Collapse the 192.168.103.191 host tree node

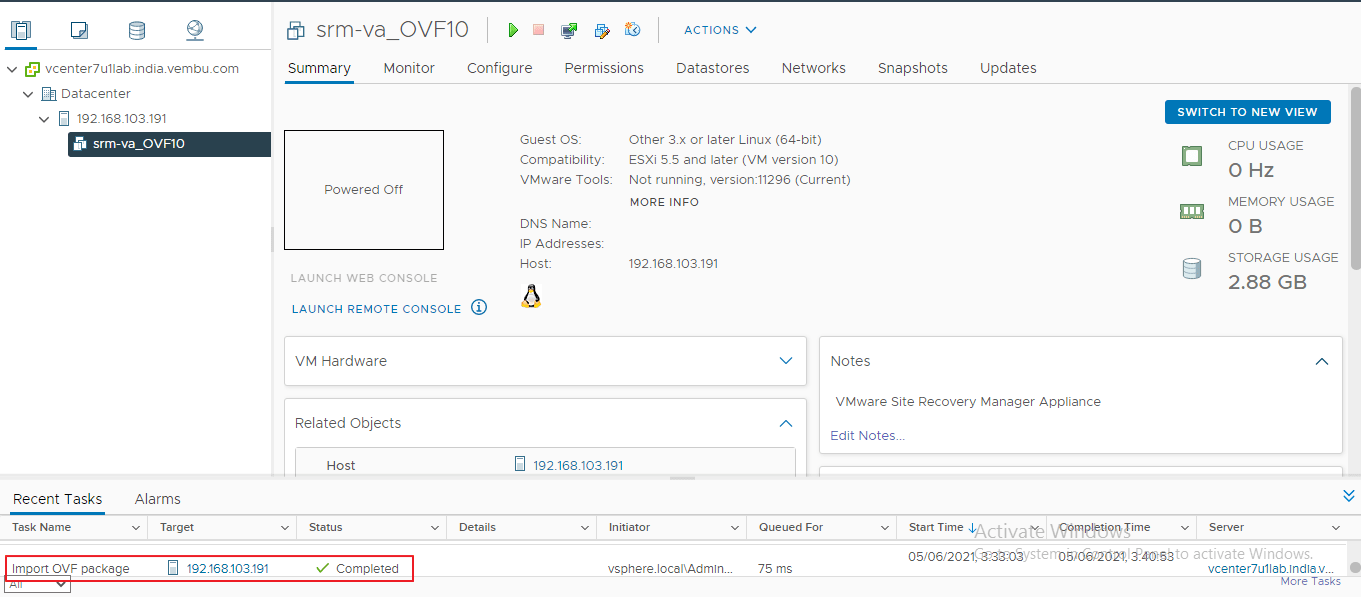coord(44,119)
